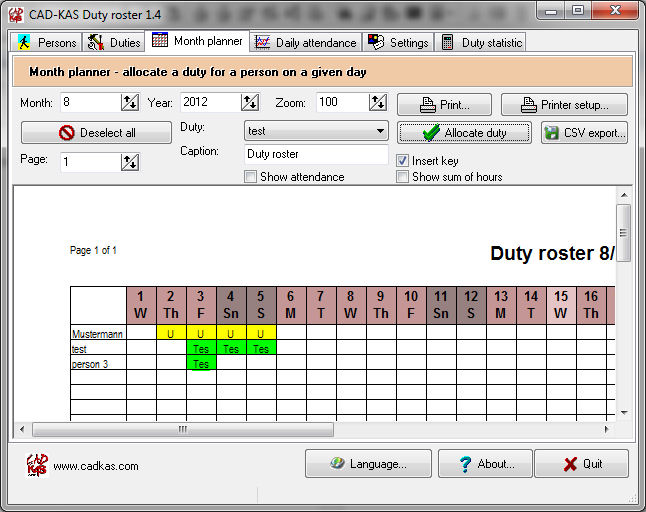The height and width of the screenshot is (512, 646).
Task: Uncheck the Insert key checkbox
Action: tap(403, 161)
